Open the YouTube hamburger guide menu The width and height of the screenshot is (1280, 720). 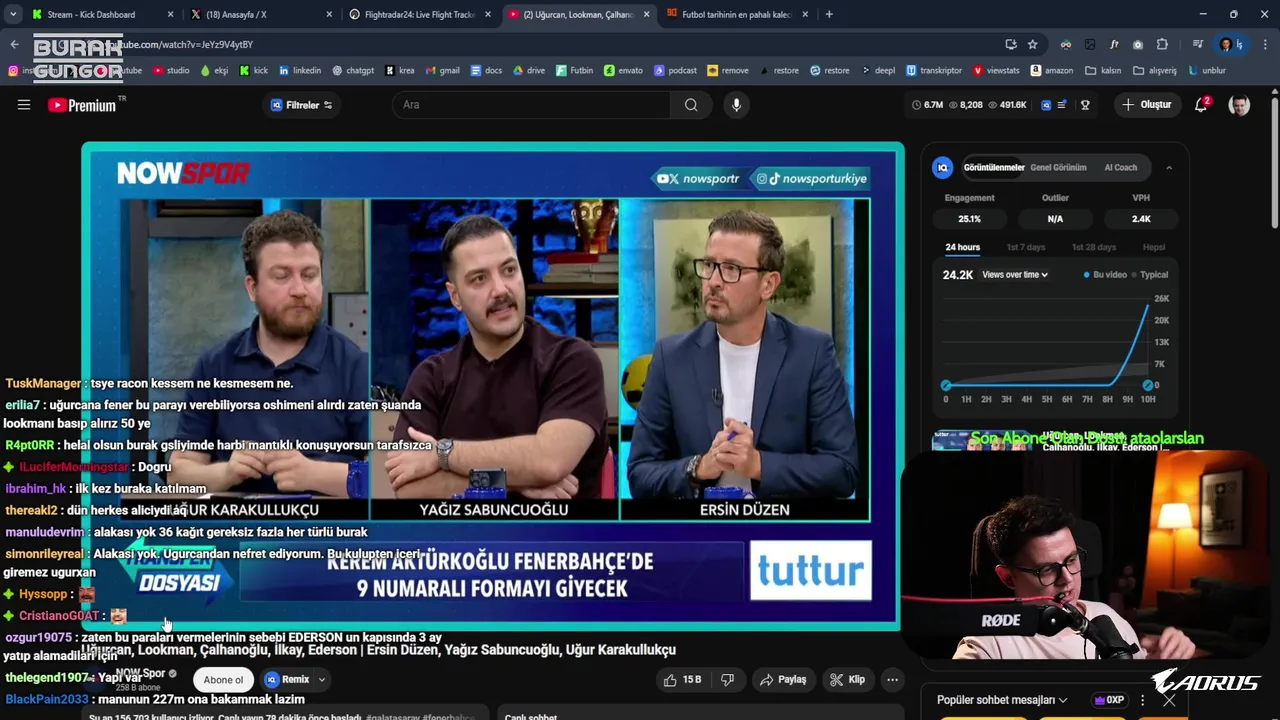pos(24,105)
